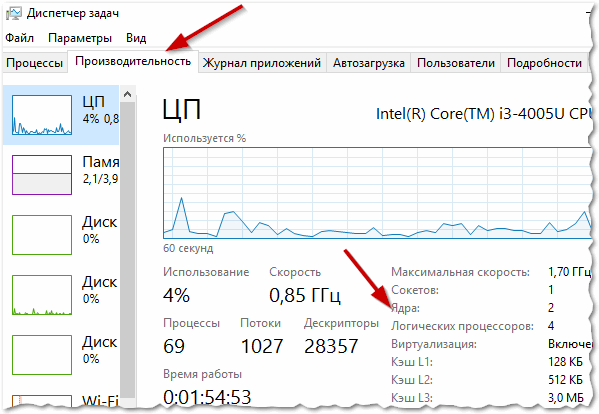Open the Вид menu
Viewport: 599px width, 414px height.
click(x=136, y=38)
